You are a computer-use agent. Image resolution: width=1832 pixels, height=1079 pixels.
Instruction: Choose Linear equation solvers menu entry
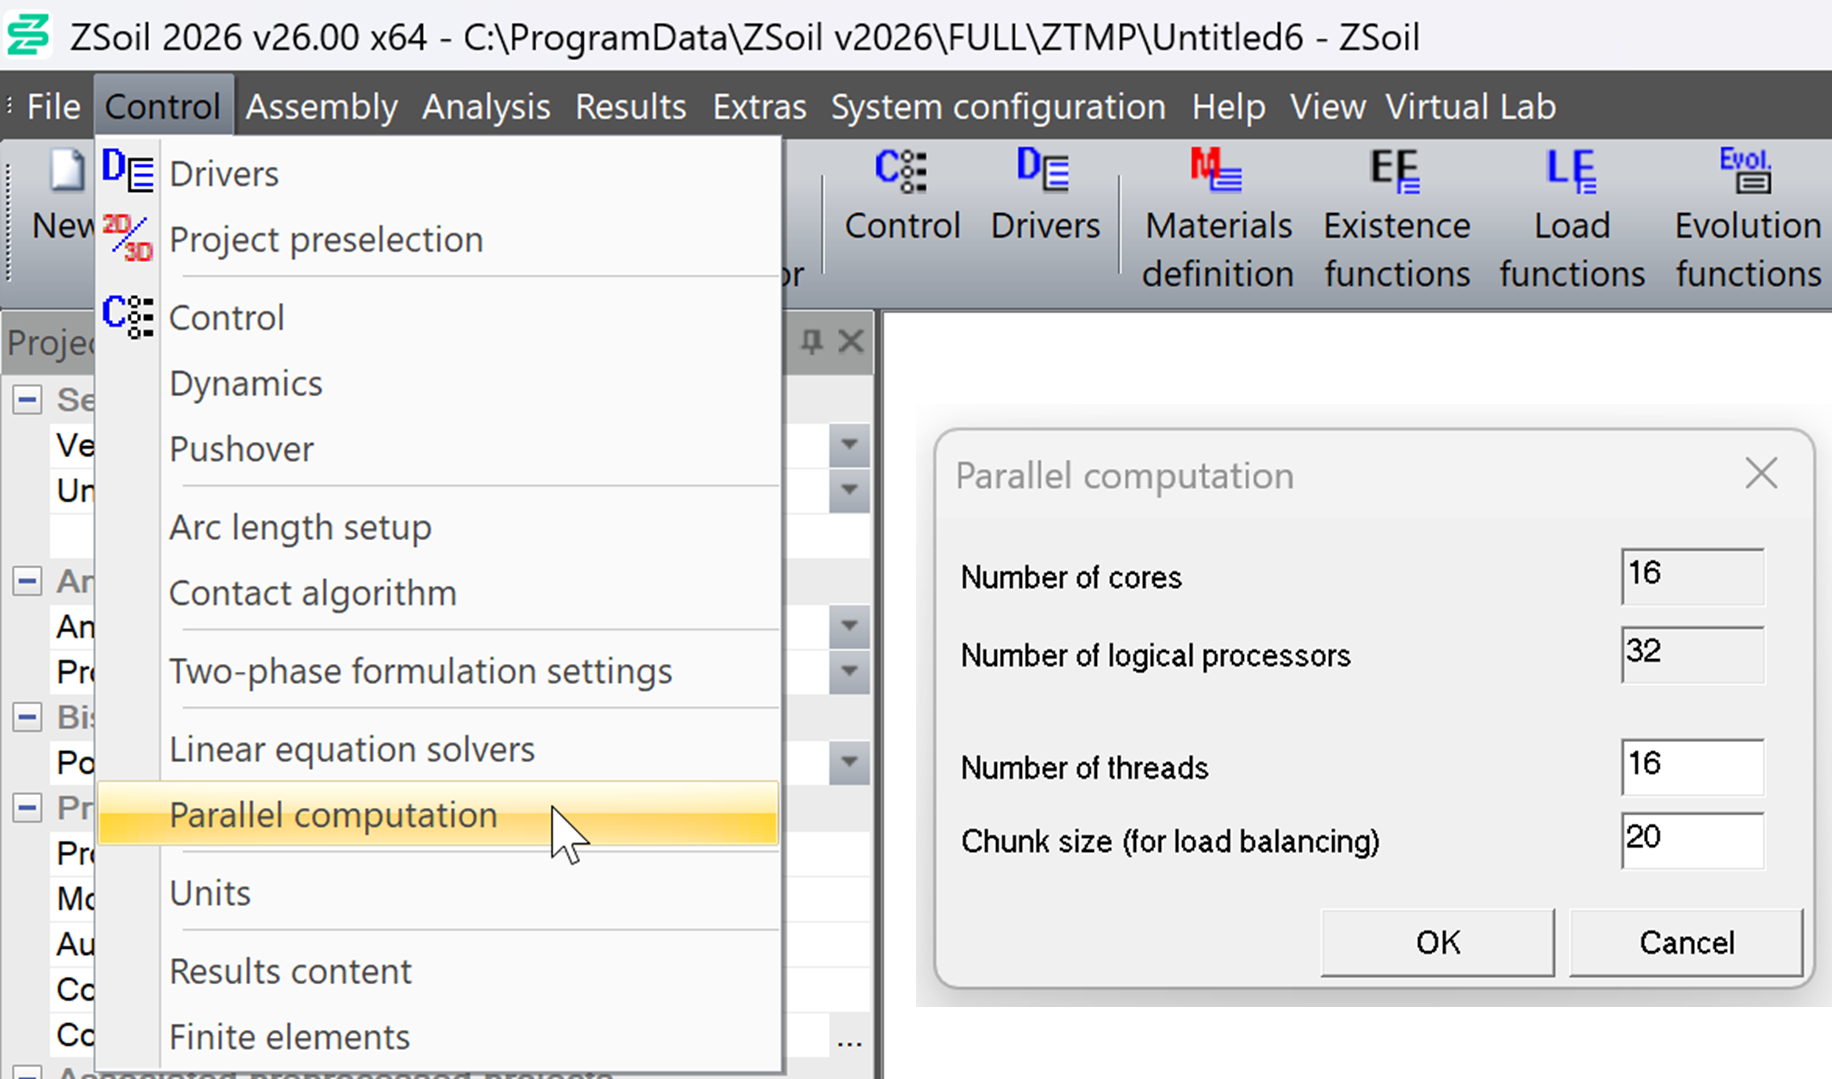pos(352,749)
